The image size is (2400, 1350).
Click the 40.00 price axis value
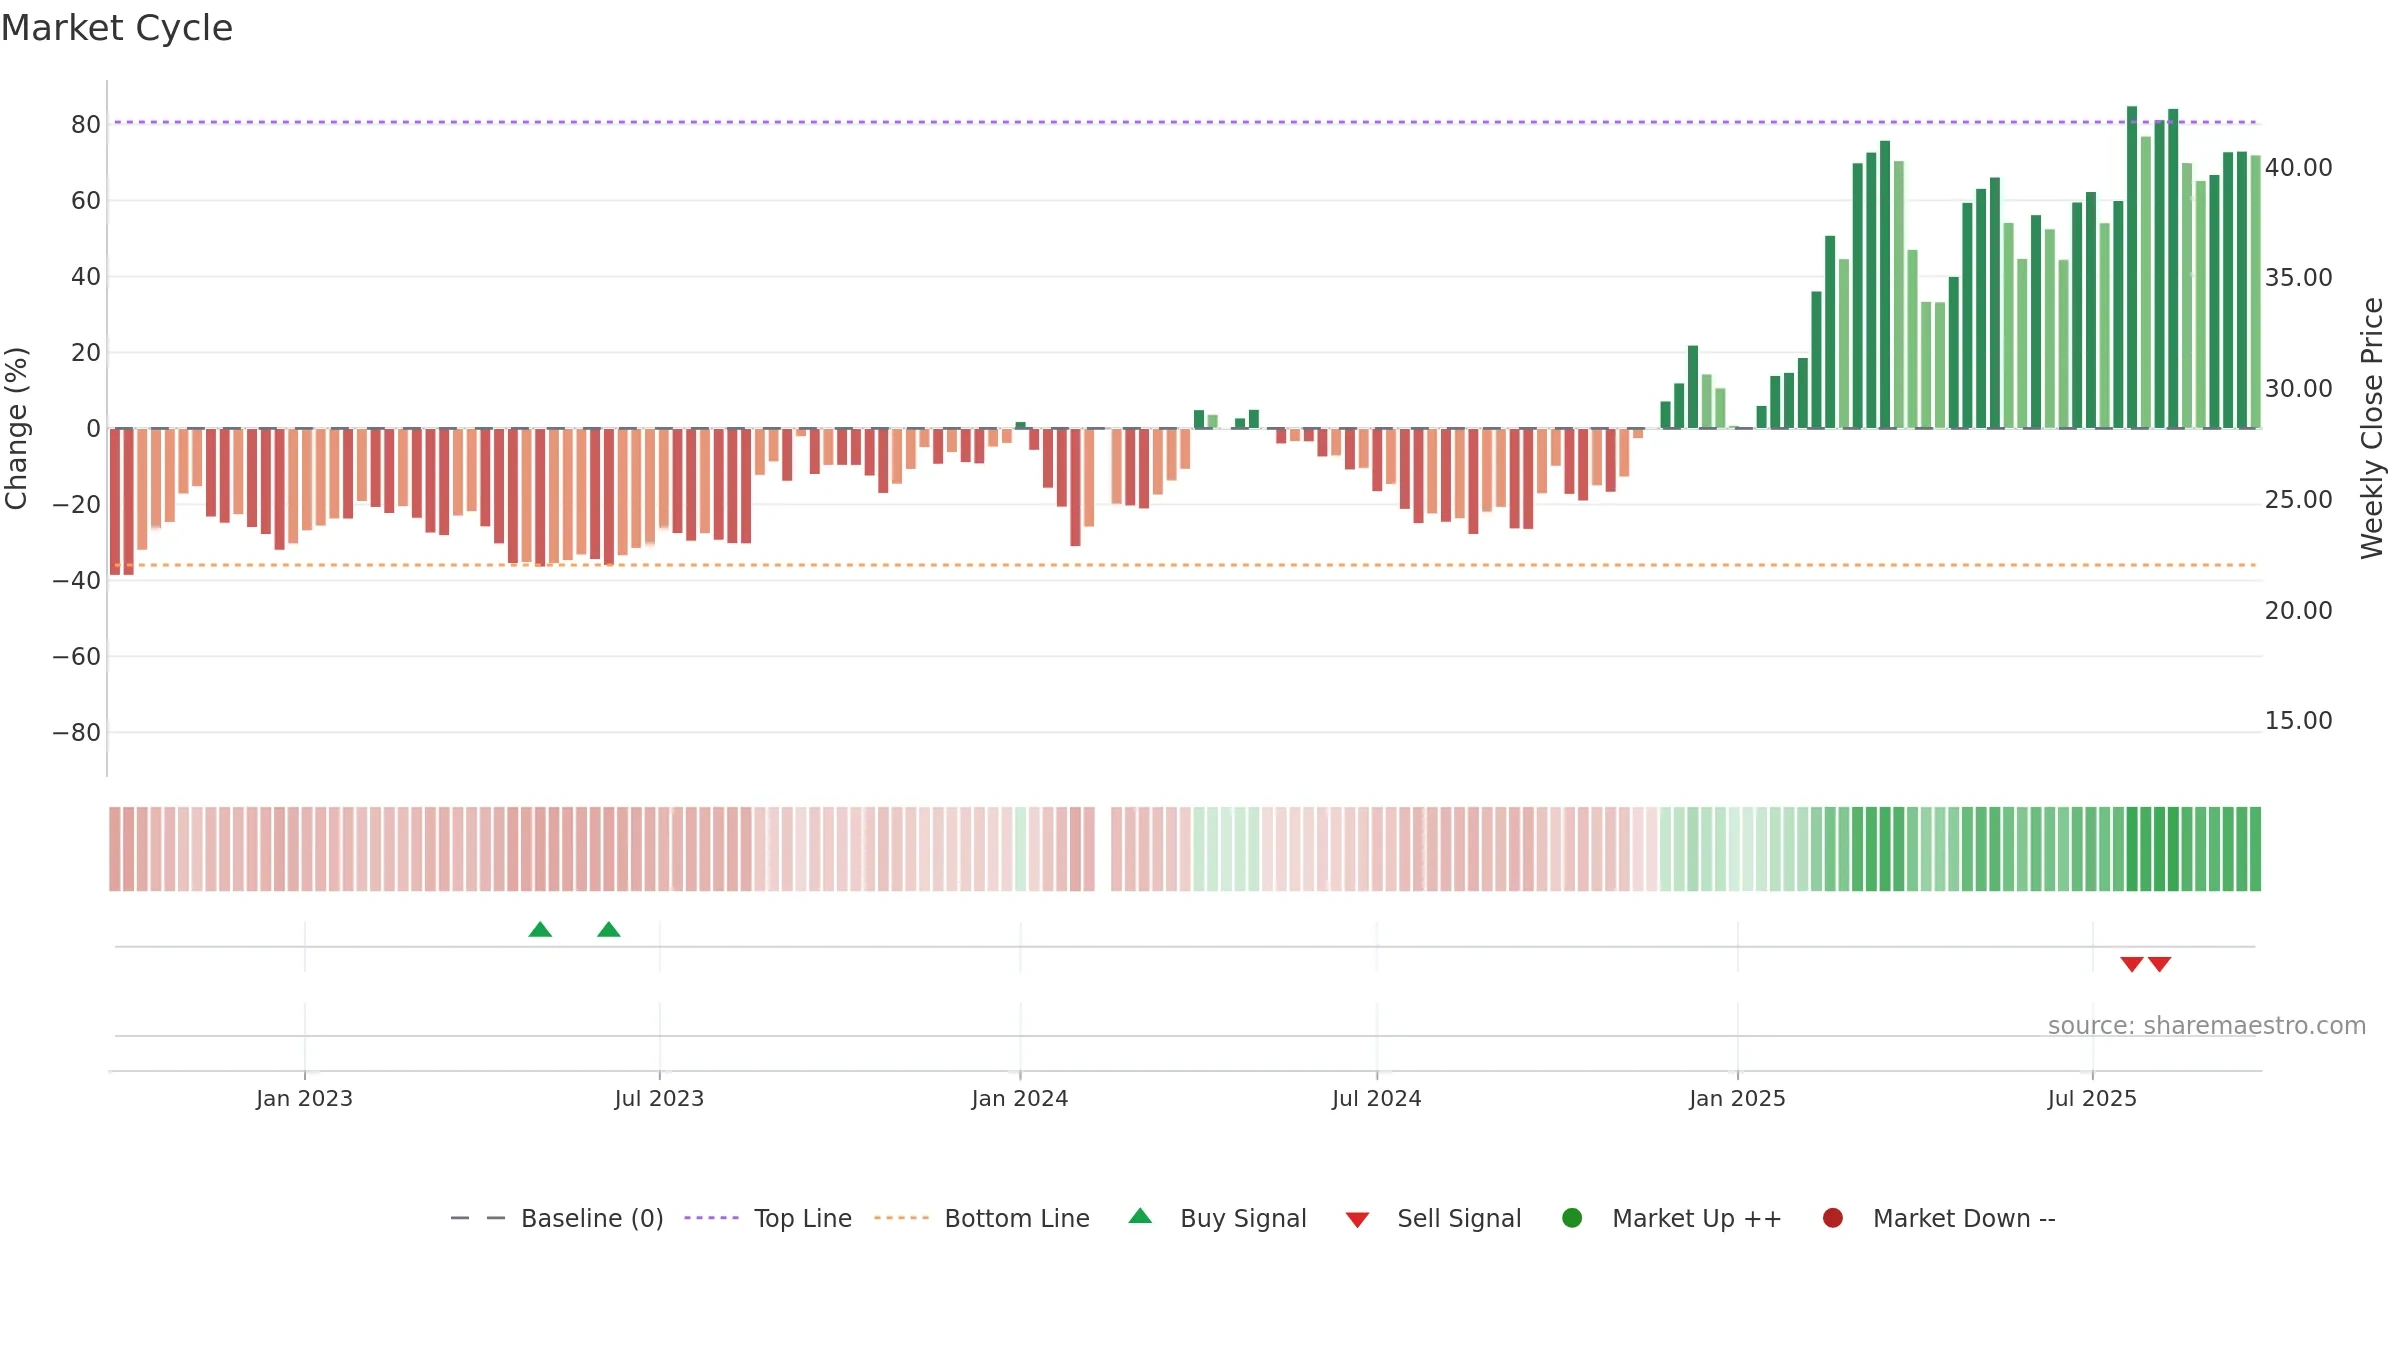pyautogui.click(x=2298, y=168)
